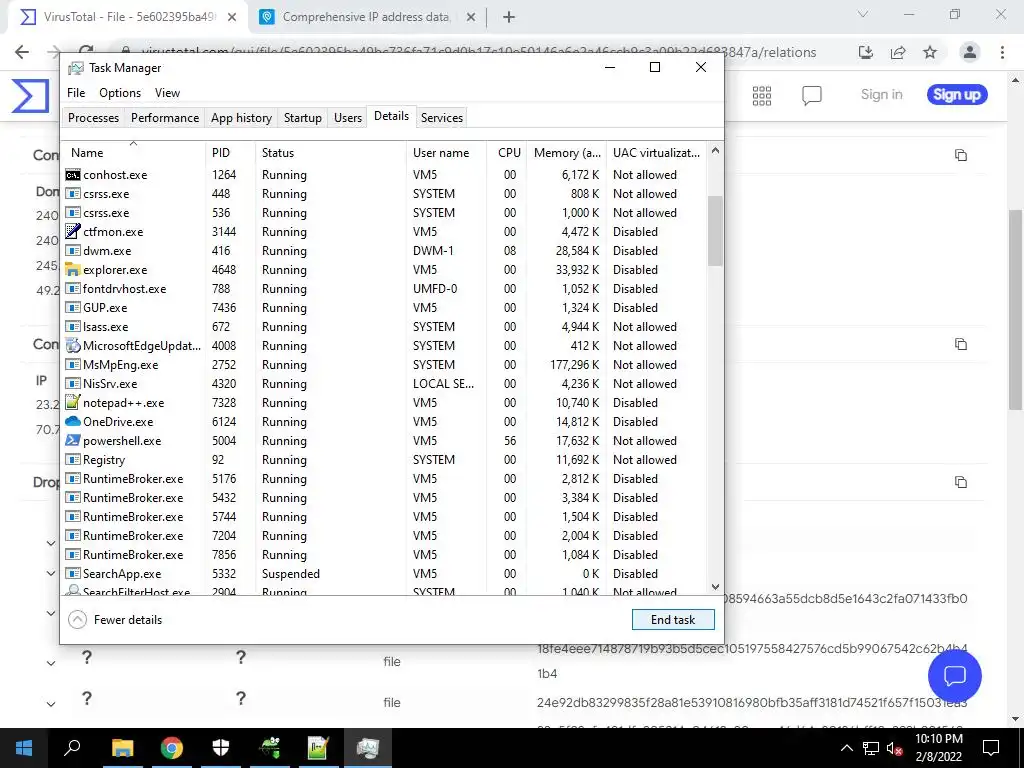The width and height of the screenshot is (1024, 768).
Task: Open Task Manager File menu
Action: point(76,93)
